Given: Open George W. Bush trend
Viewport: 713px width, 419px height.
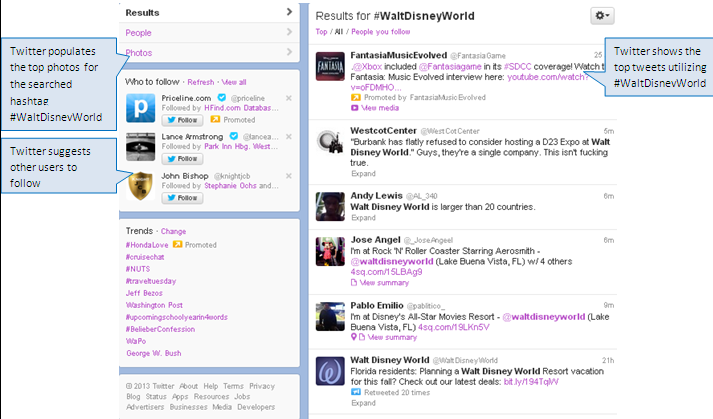Looking at the screenshot, I should [154, 353].
